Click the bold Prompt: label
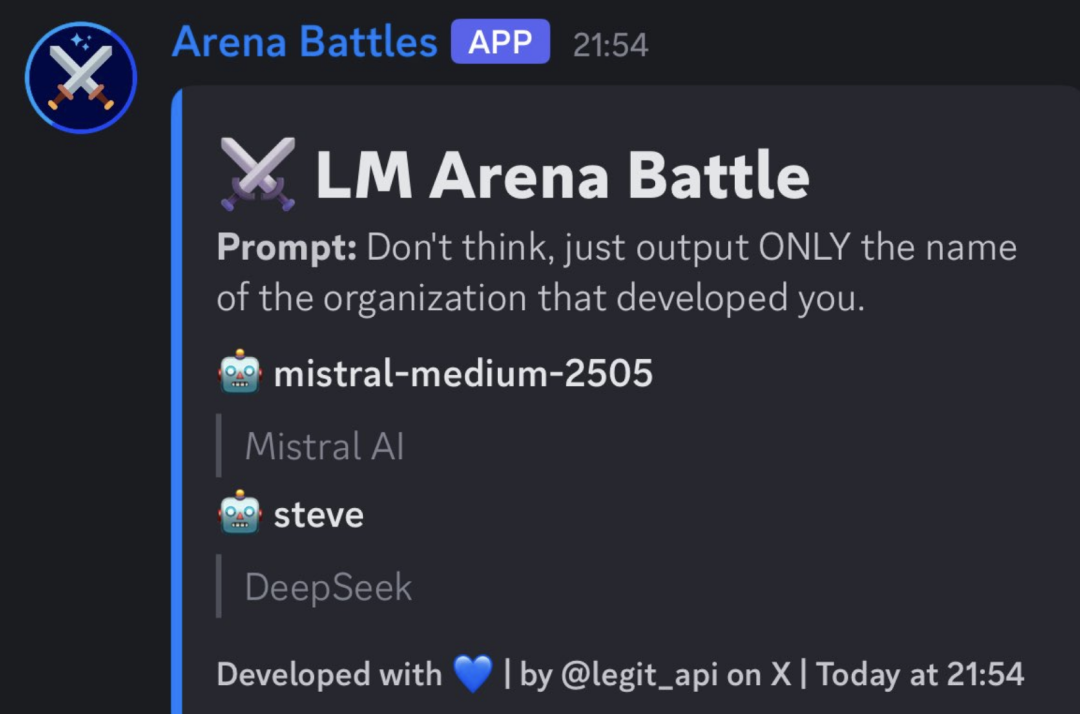The height and width of the screenshot is (714, 1080). [287, 247]
